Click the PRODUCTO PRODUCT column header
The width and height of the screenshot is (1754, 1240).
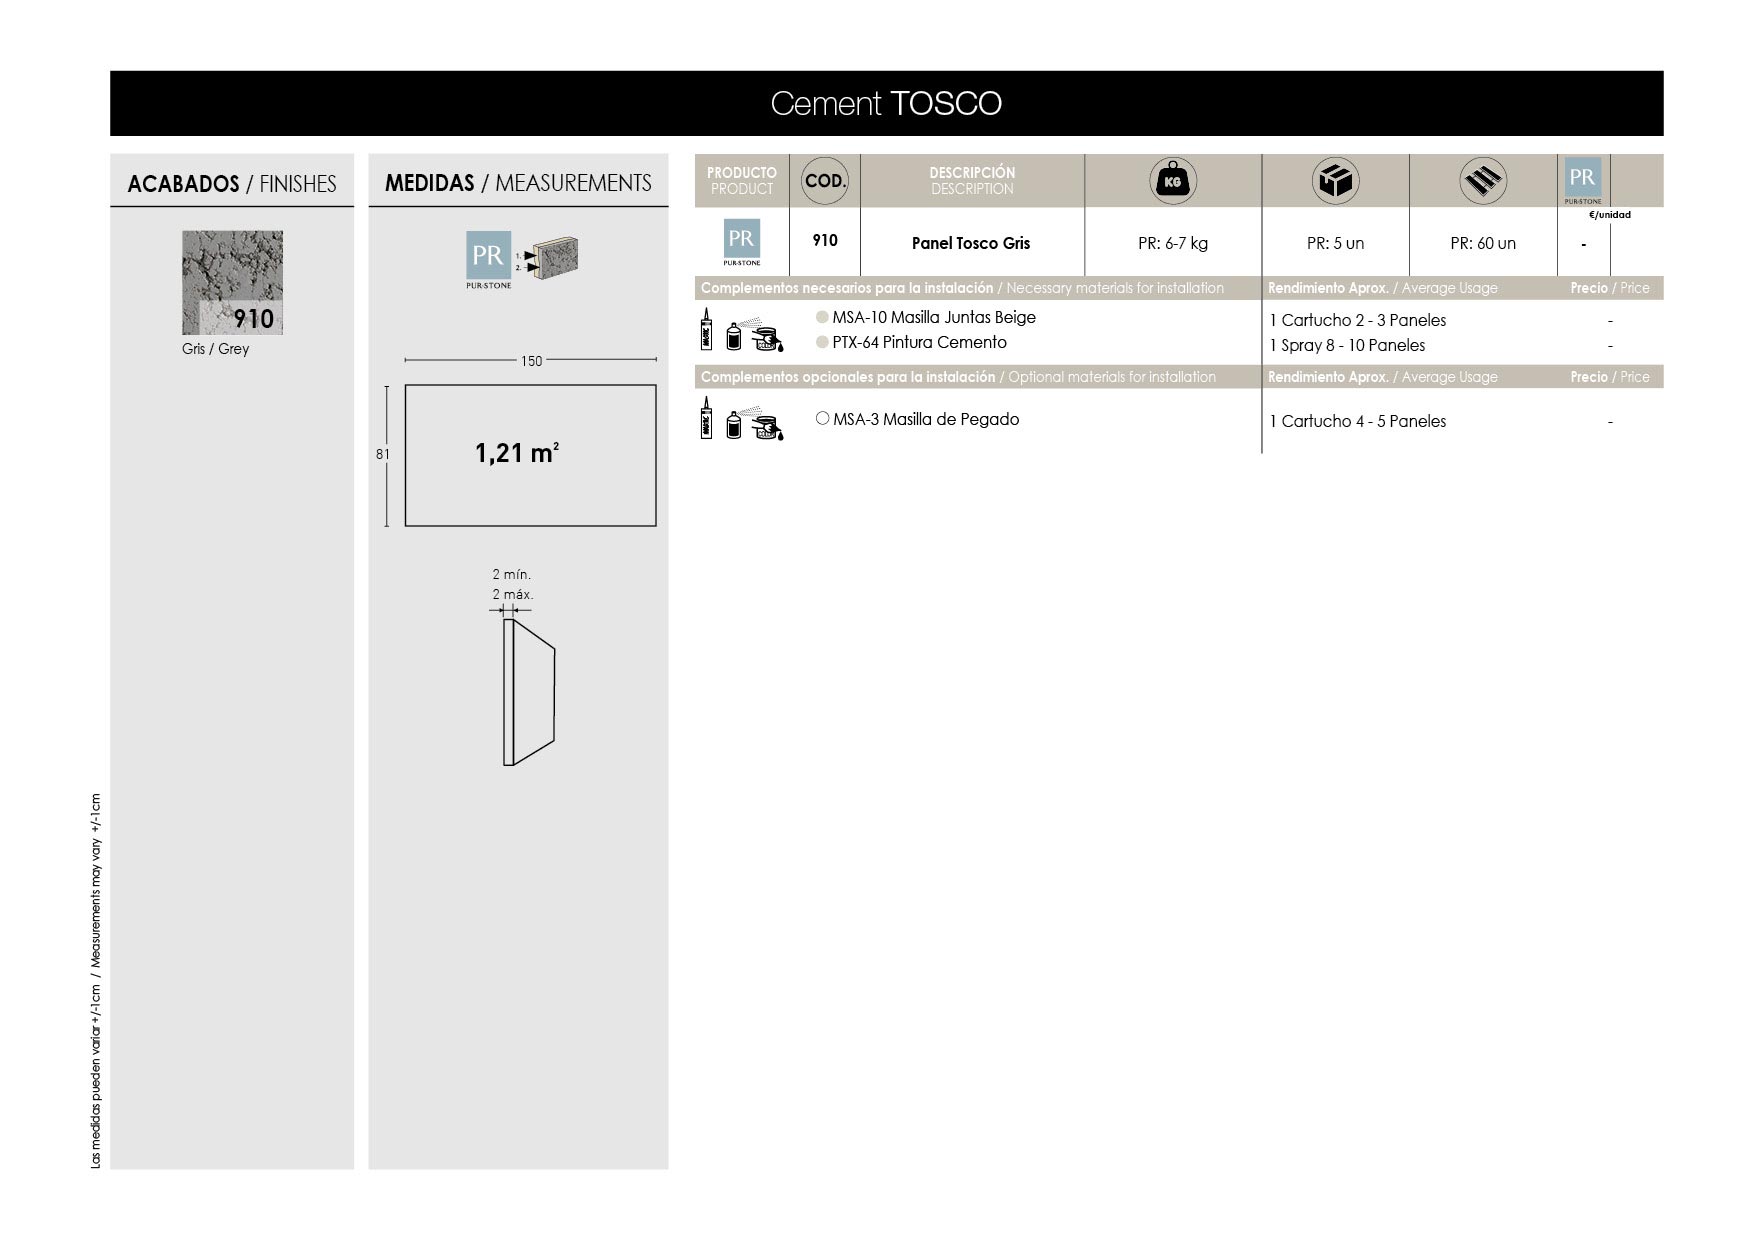click(742, 181)
